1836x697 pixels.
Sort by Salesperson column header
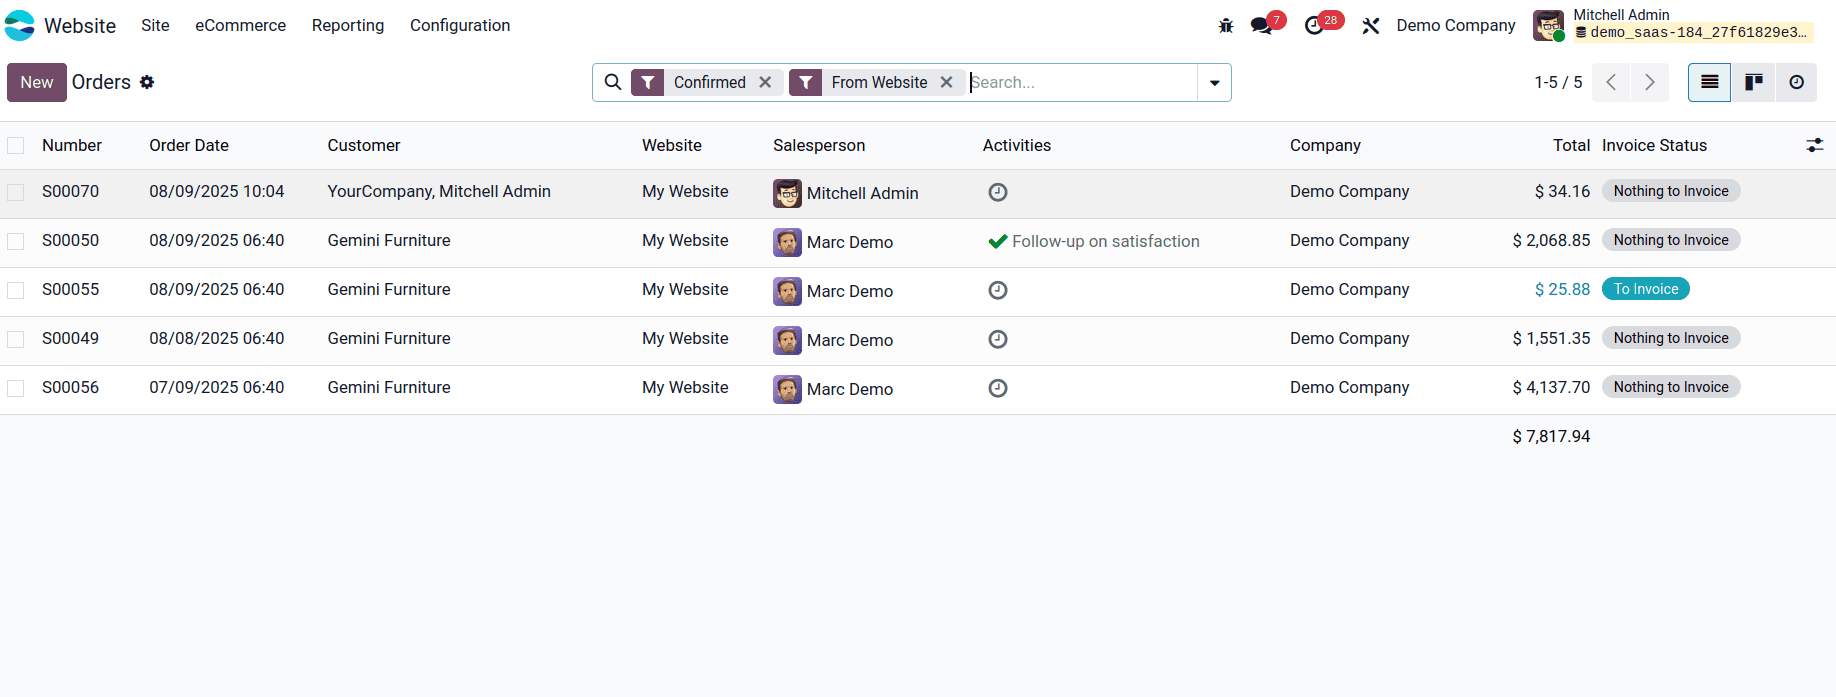[x=819, y=145]
